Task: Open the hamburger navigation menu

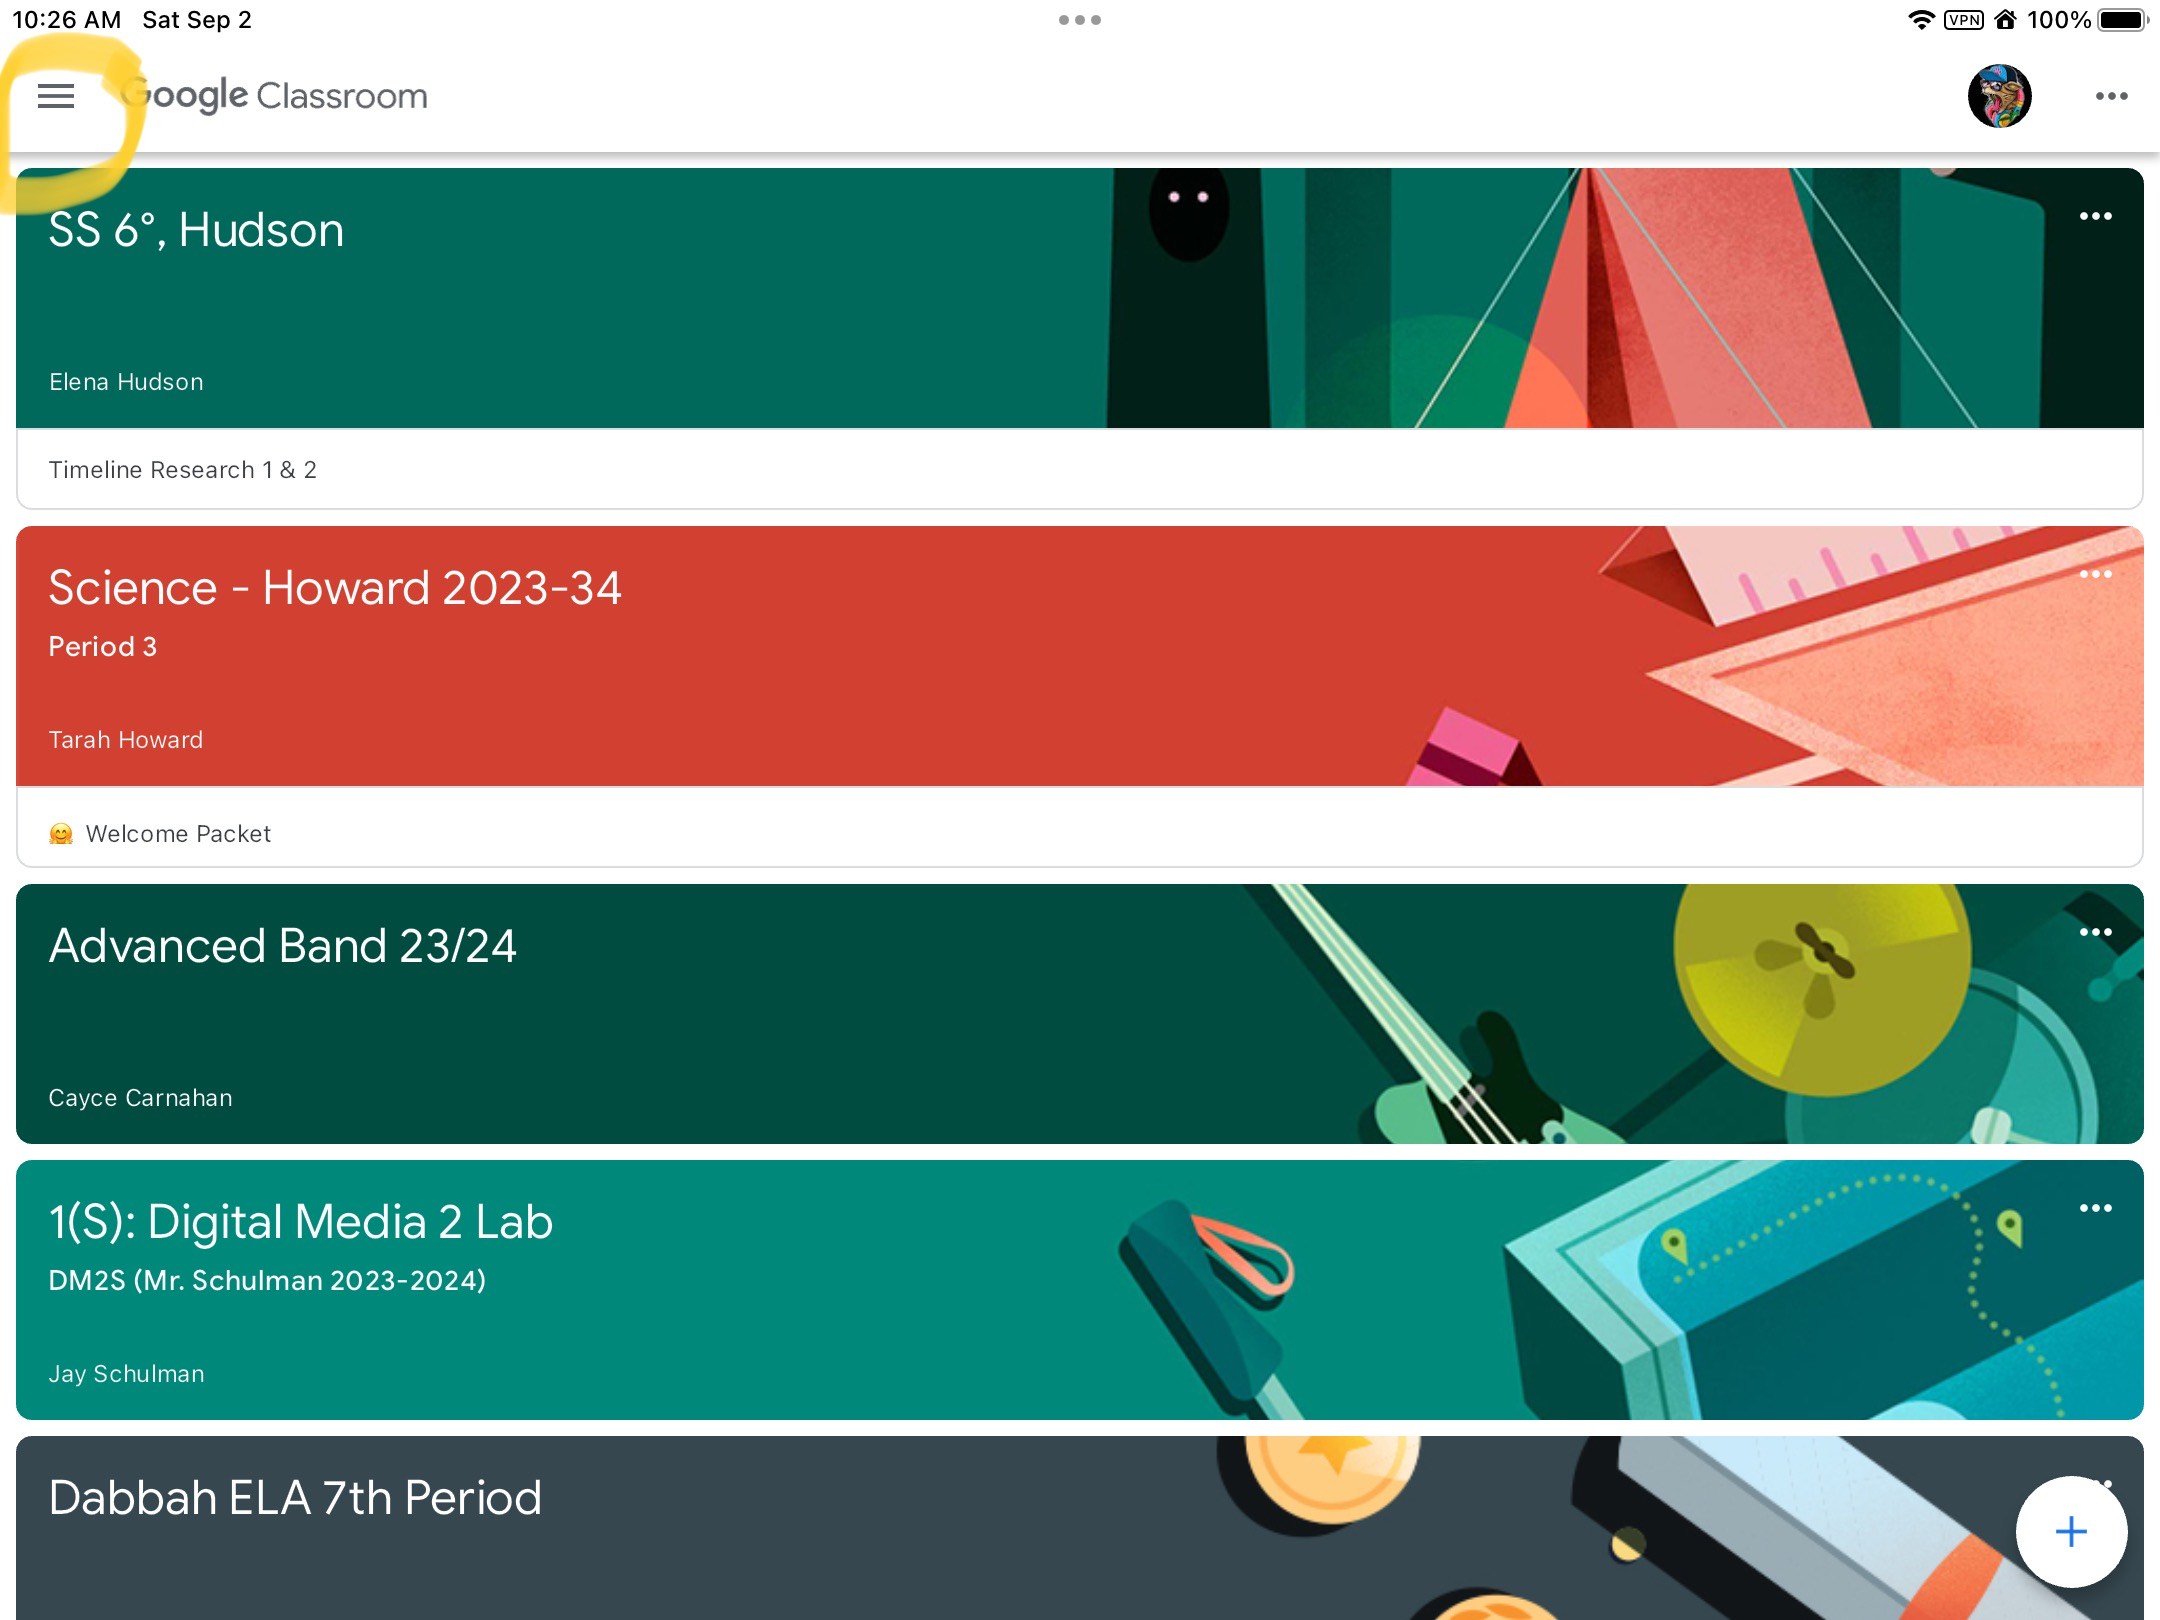Action: point(56,96)
